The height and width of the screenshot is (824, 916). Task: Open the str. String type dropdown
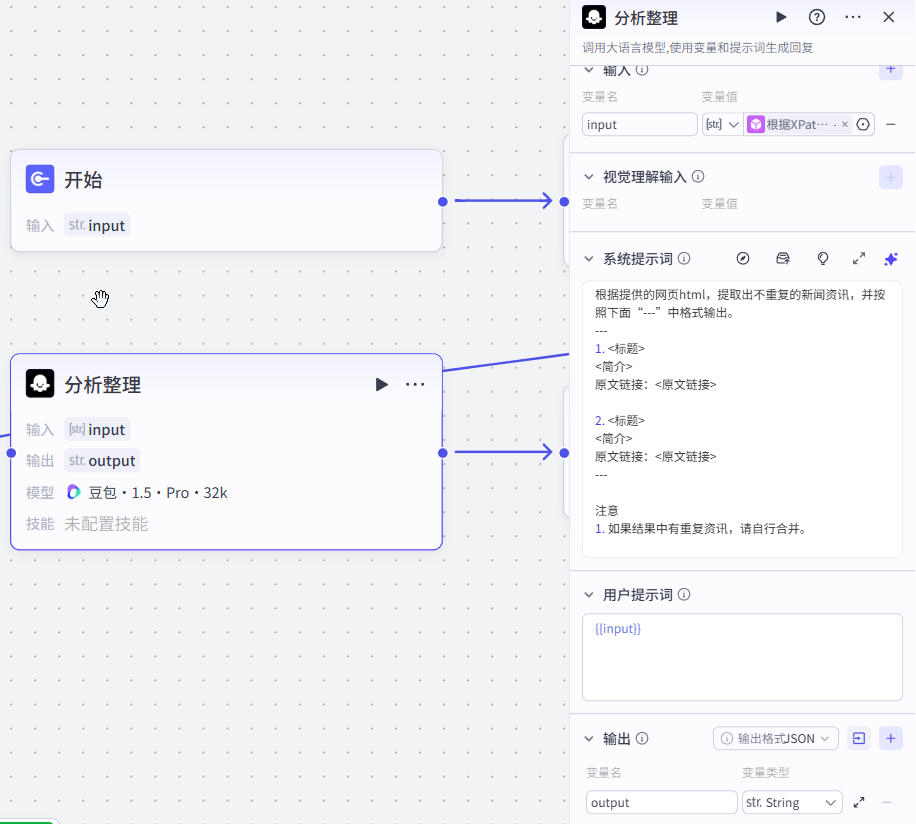792,802
